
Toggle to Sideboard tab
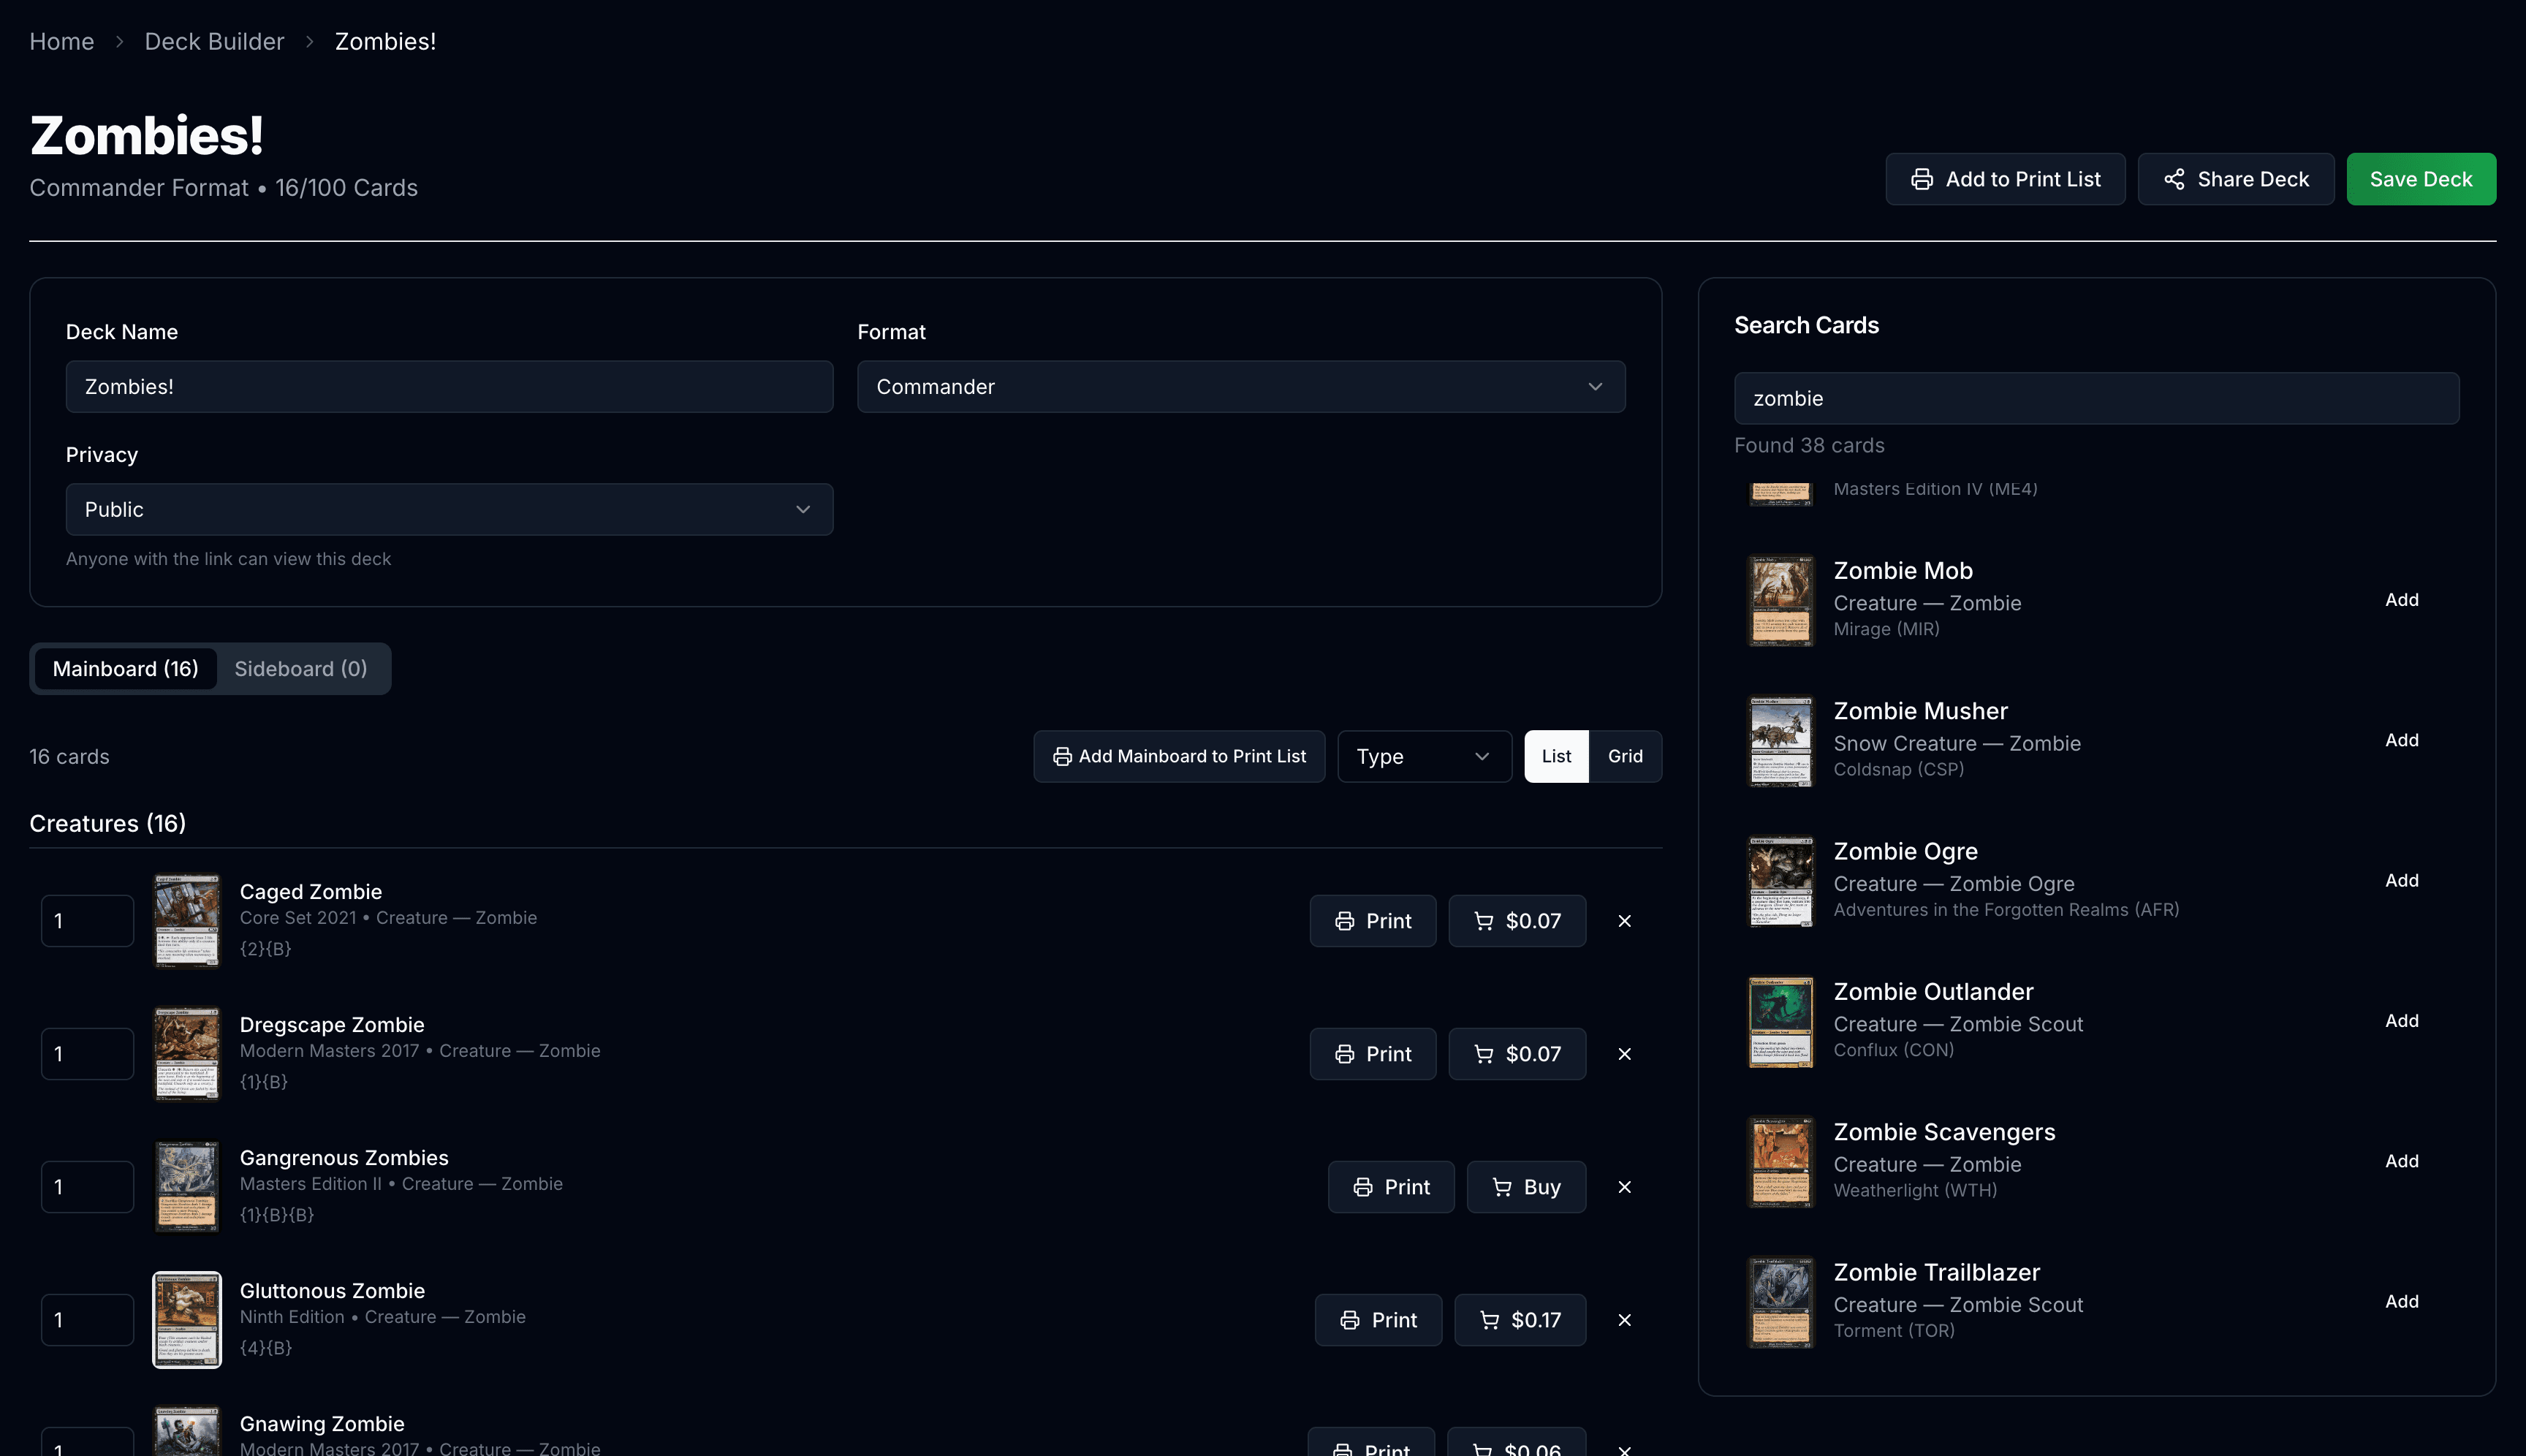pos(300,668)
